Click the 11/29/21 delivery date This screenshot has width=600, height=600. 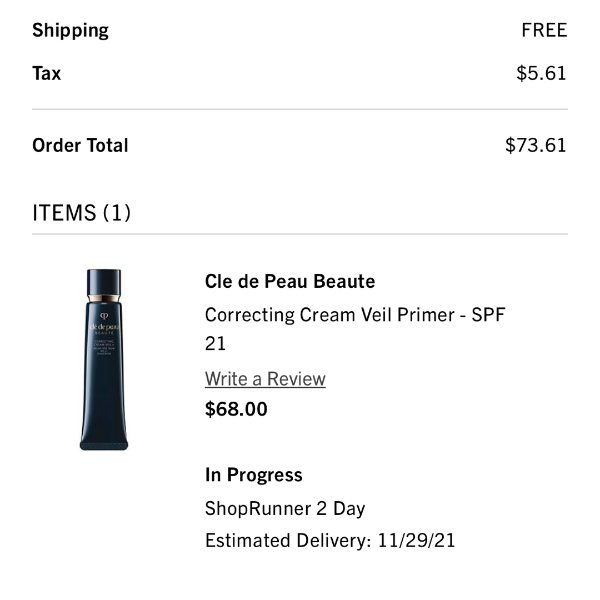tap(416, 541)
